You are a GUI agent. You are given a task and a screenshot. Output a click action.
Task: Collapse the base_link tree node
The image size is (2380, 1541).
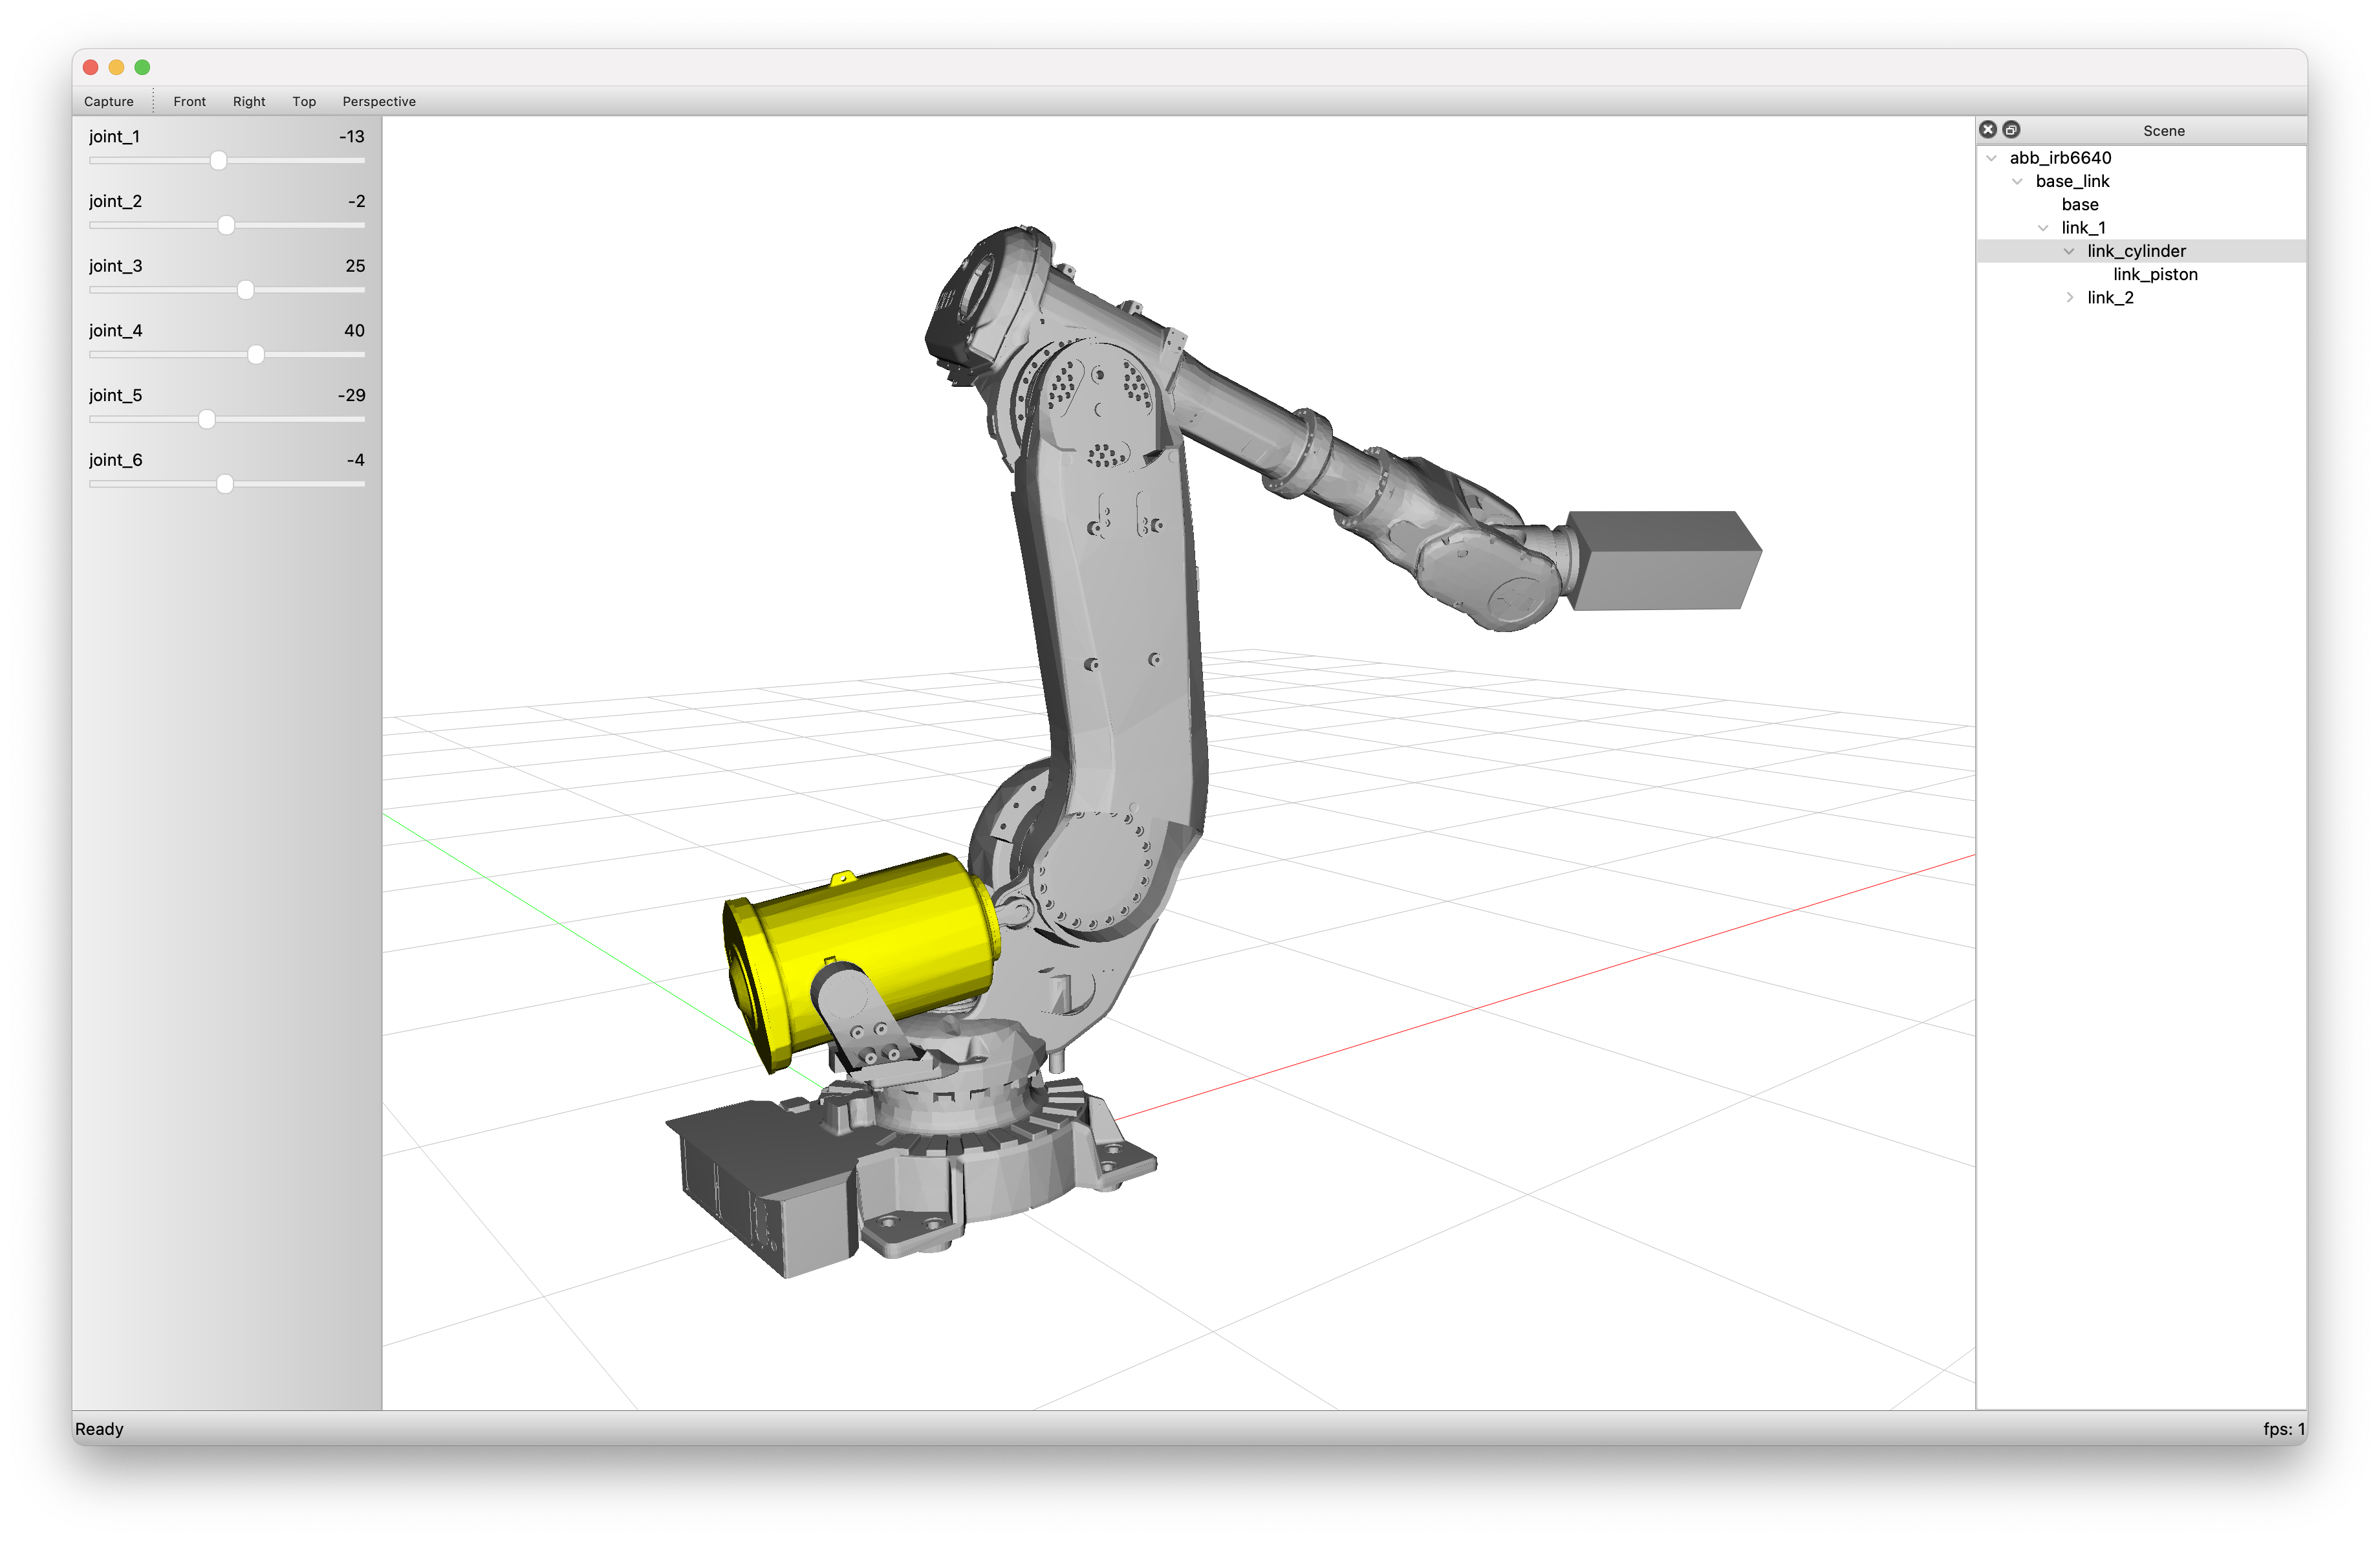[x=2017, y=181]
